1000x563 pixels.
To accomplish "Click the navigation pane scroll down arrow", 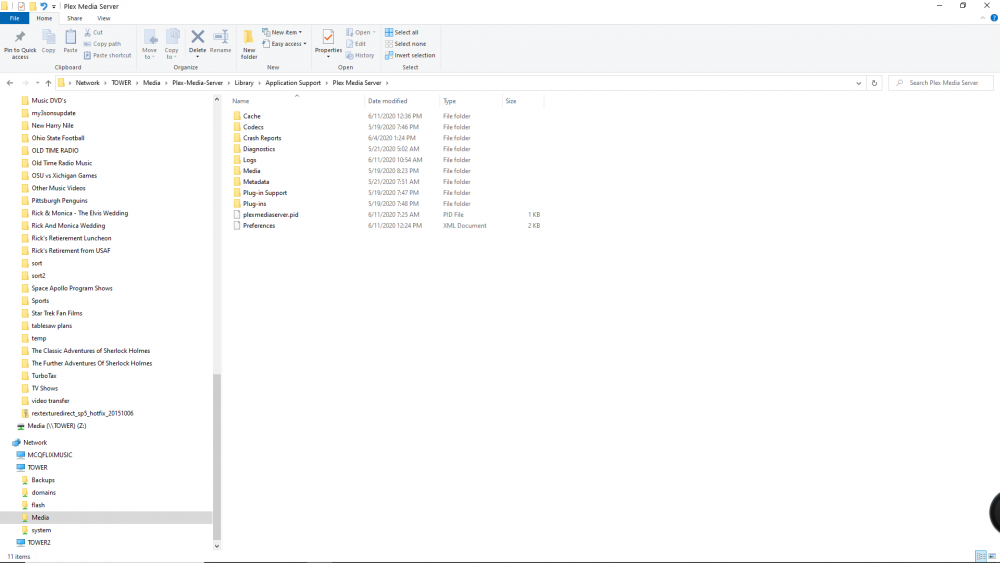I will pyautogui.click(x=217, y=546).
